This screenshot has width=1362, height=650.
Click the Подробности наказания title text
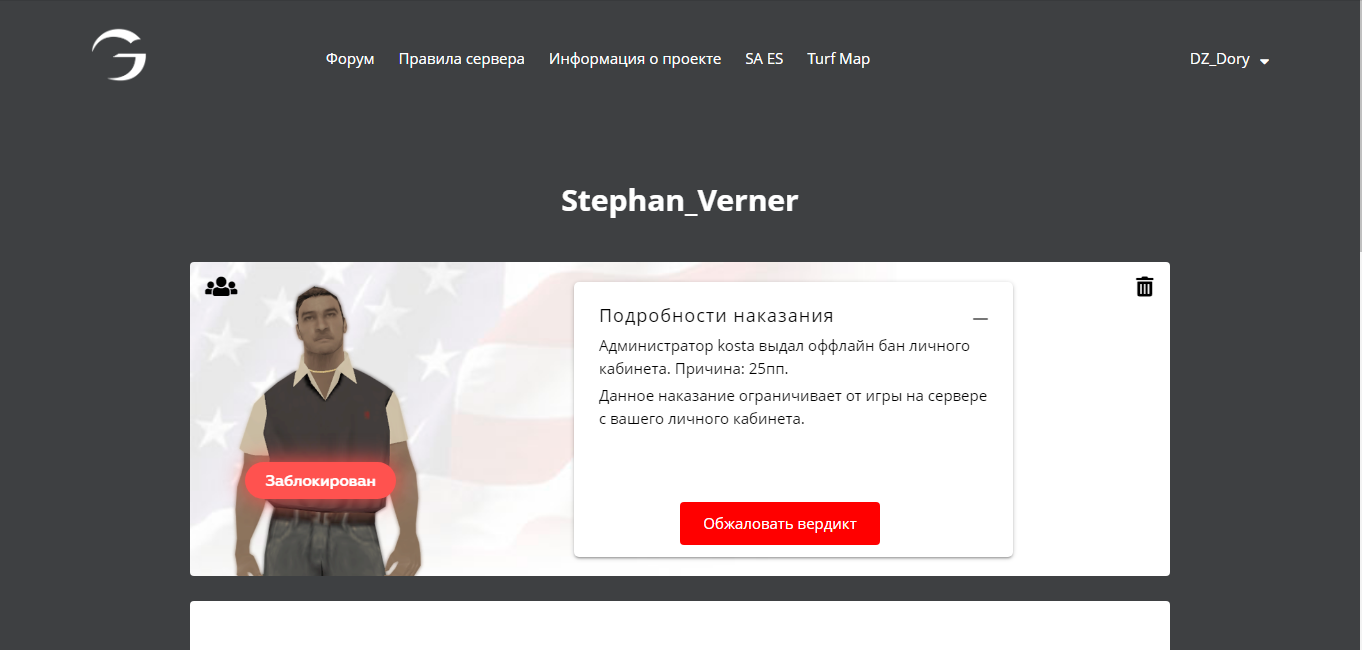click(716, 316)
